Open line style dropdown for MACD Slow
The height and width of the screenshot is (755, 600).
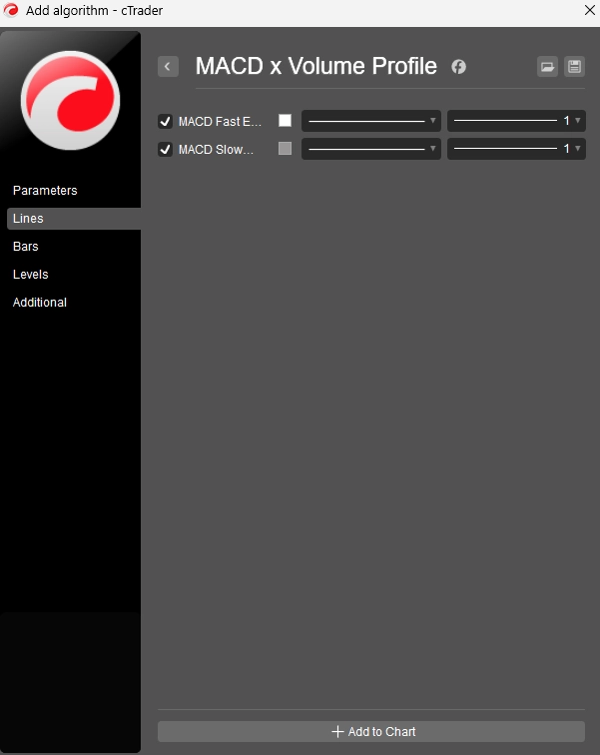tap(371, 149)
